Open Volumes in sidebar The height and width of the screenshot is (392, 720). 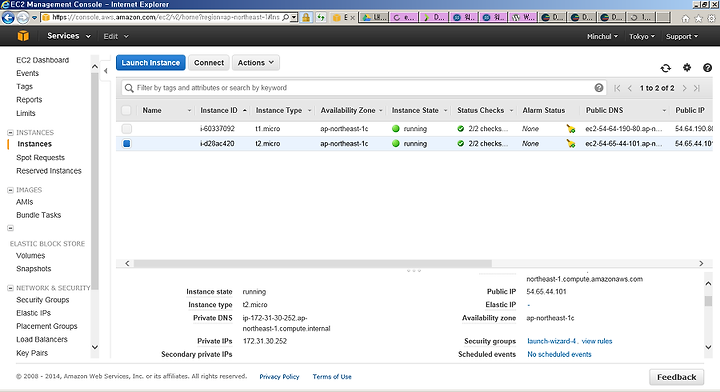(x=30, y=256)
